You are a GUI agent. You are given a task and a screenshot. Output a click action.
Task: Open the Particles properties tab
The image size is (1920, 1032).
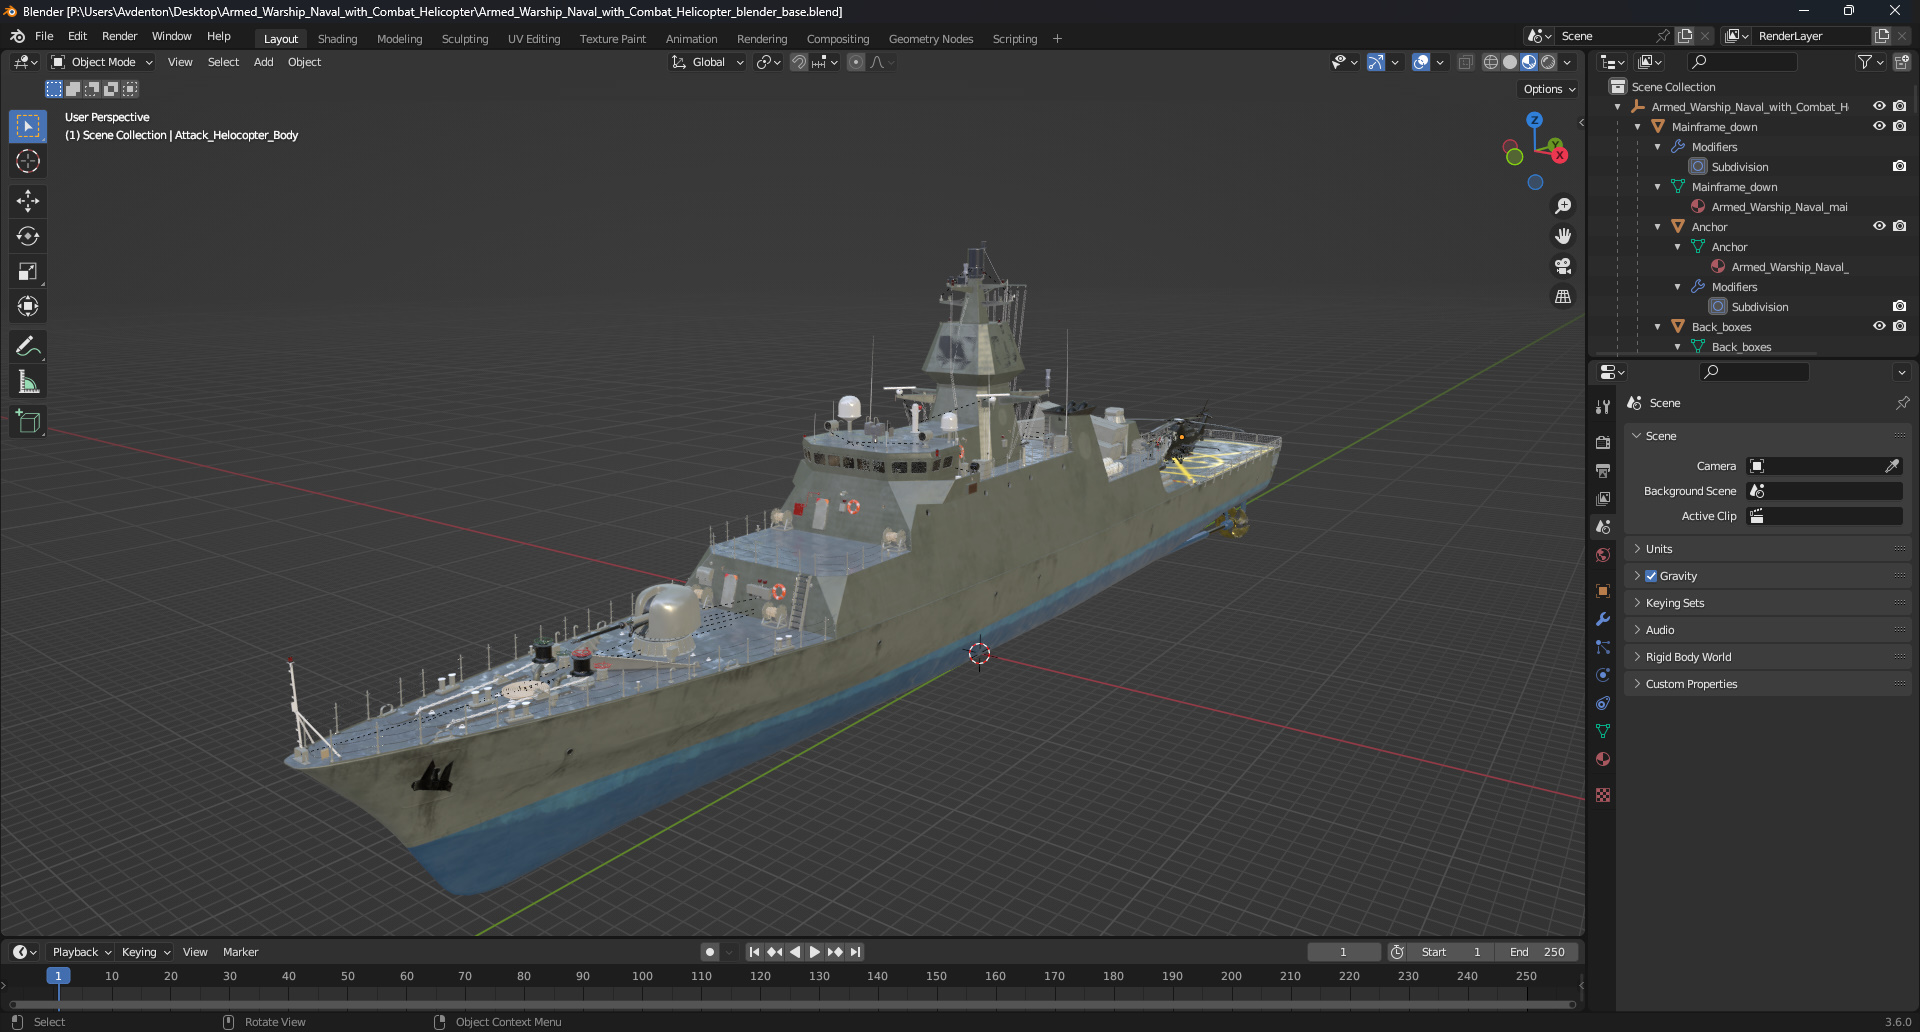tap(1603, 647)
